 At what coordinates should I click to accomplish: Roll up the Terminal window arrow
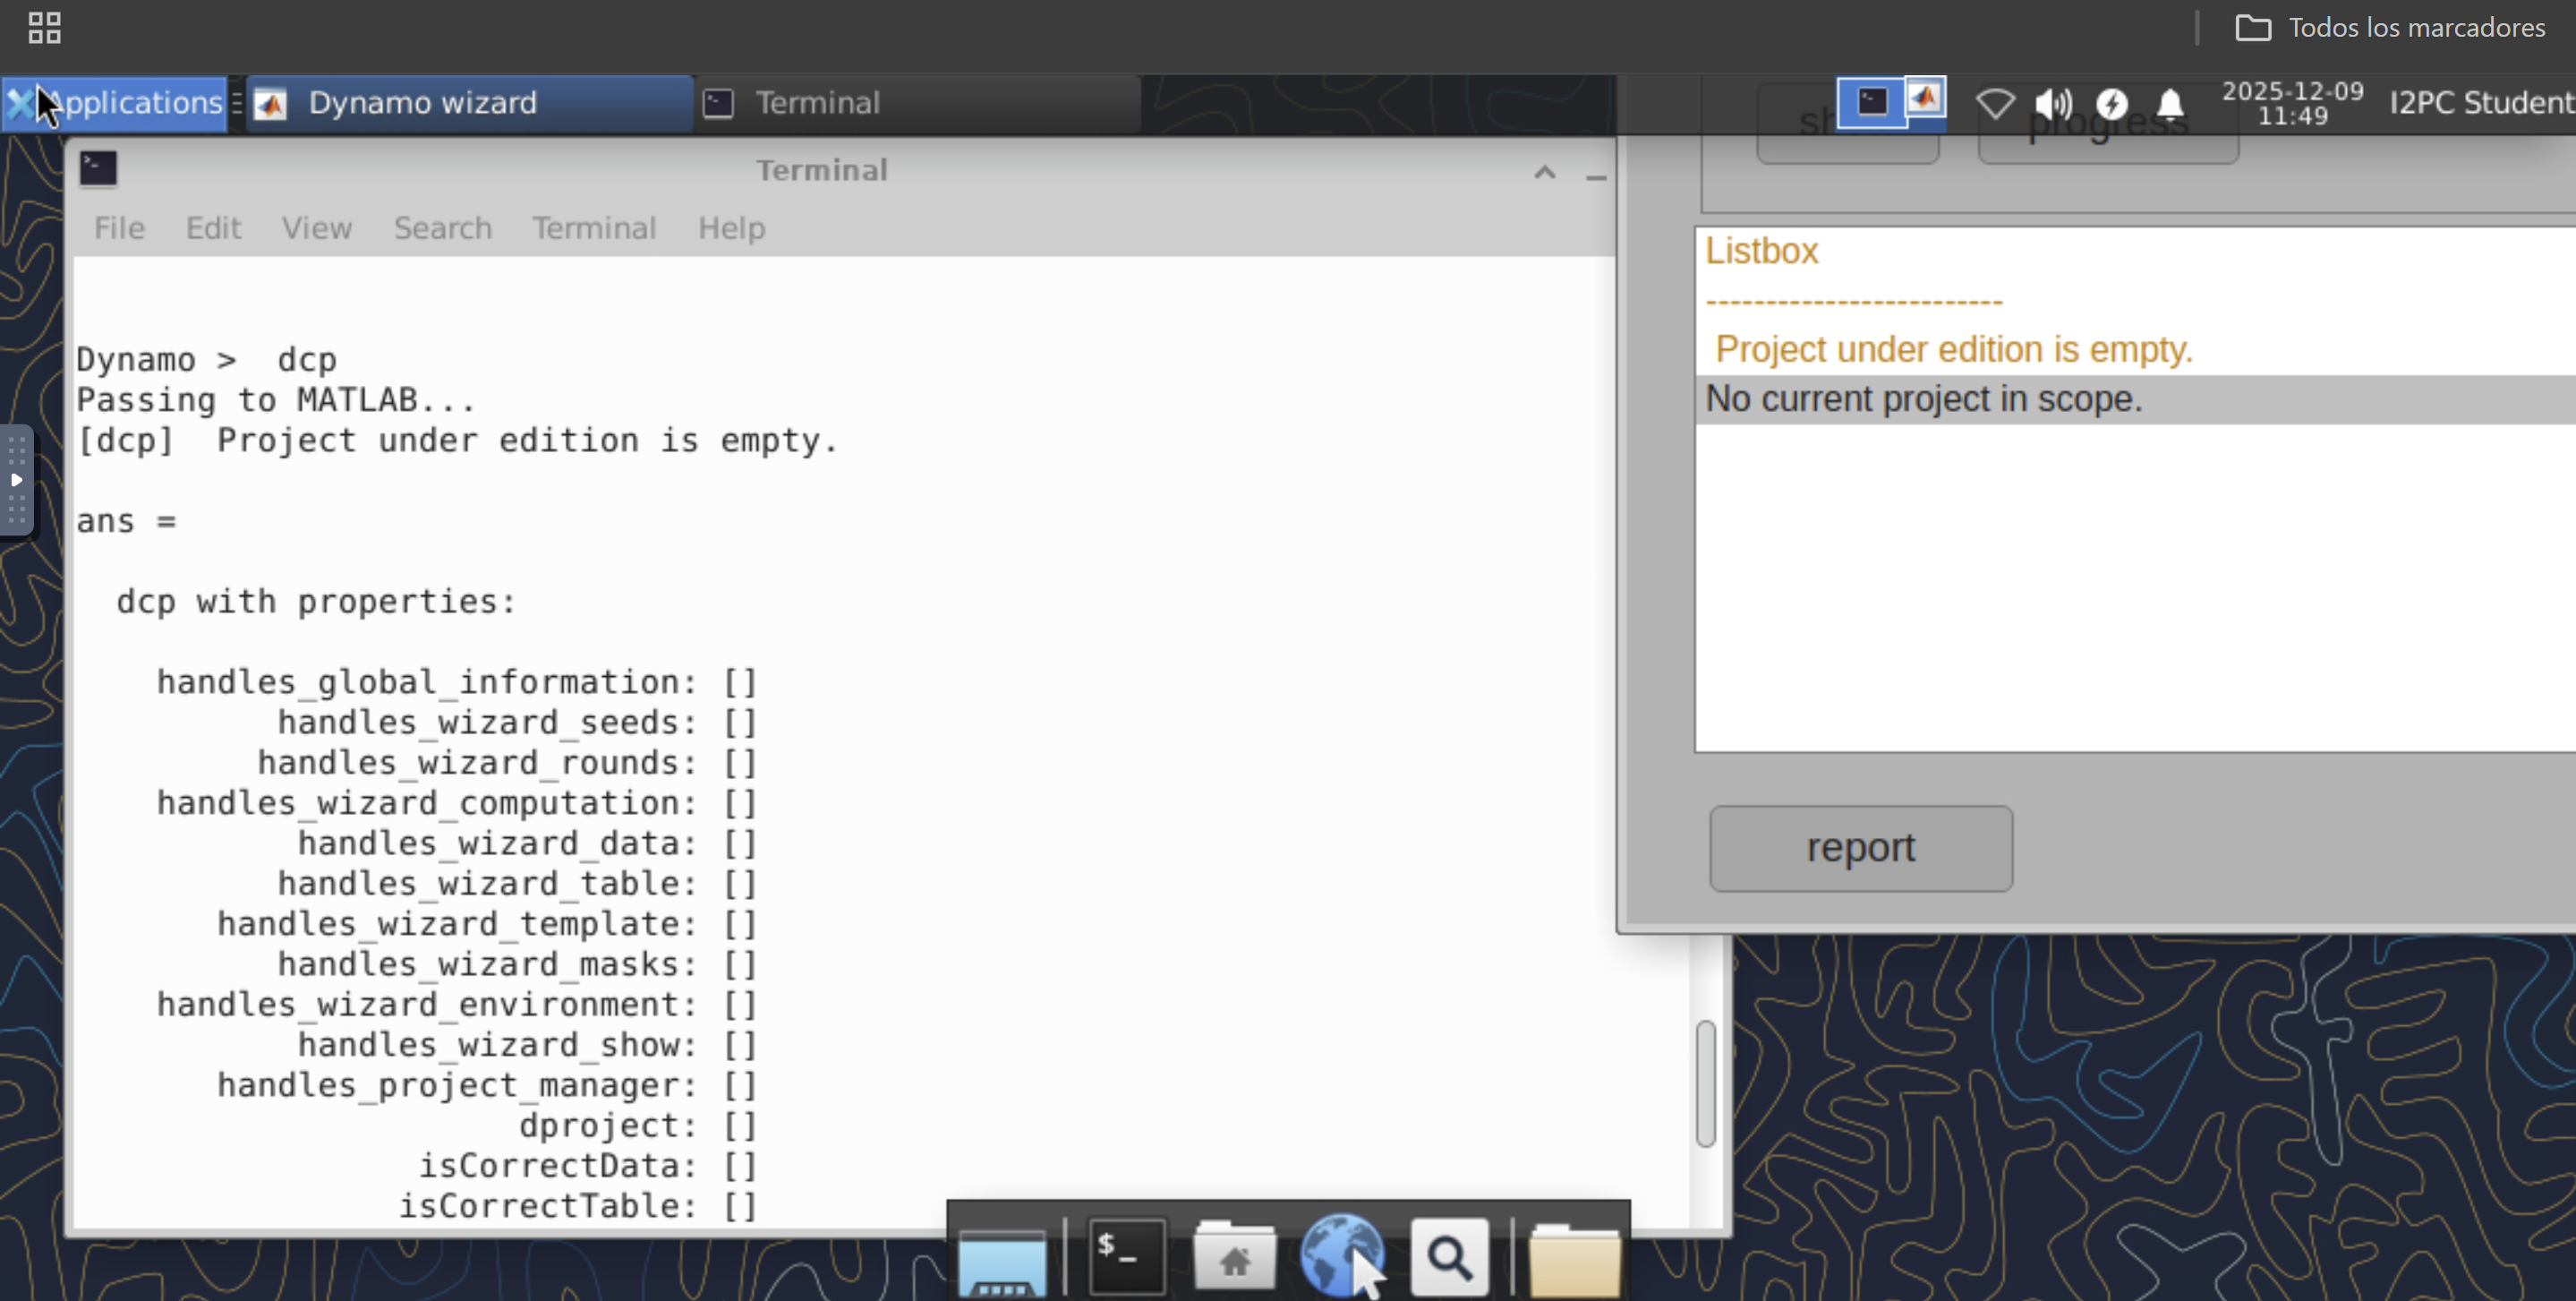point(1544,172)
